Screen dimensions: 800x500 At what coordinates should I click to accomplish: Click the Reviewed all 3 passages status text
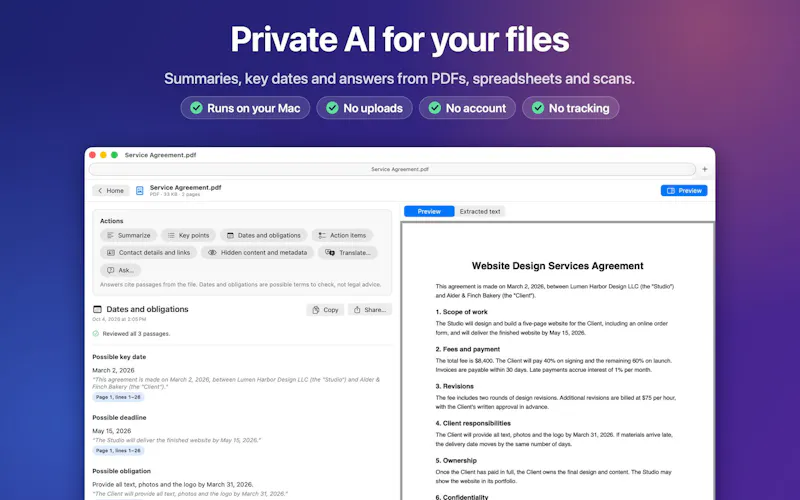[136, 334]
